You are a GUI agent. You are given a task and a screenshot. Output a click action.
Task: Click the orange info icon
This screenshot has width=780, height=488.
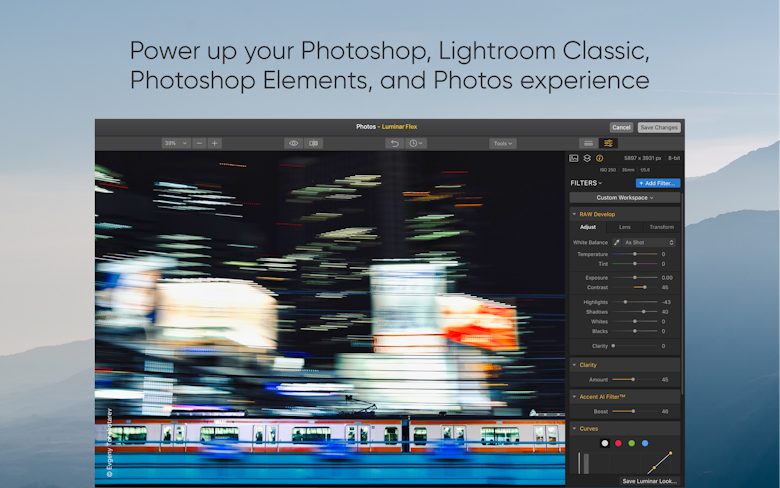599,158
